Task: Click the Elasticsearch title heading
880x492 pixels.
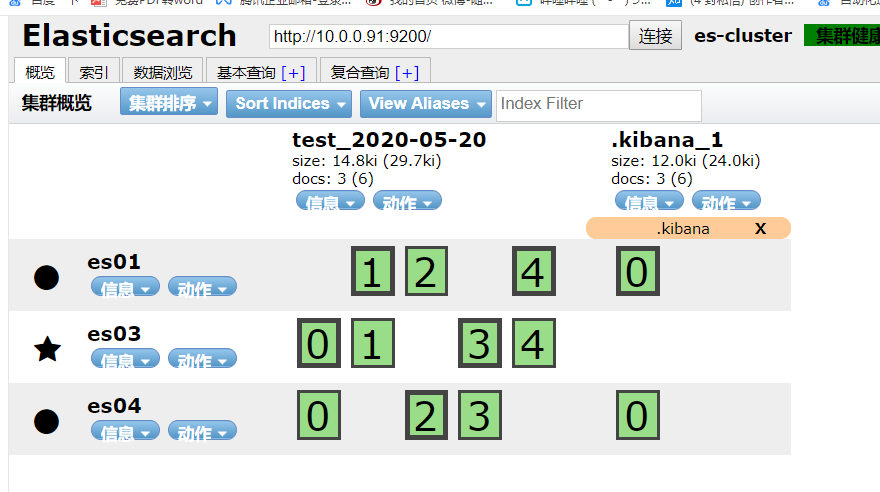Action: 130,36
